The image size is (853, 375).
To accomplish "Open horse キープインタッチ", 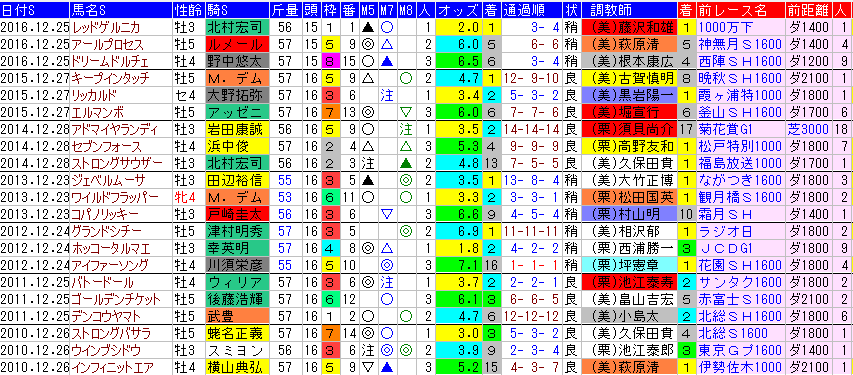I will click(x=110, y=78).
